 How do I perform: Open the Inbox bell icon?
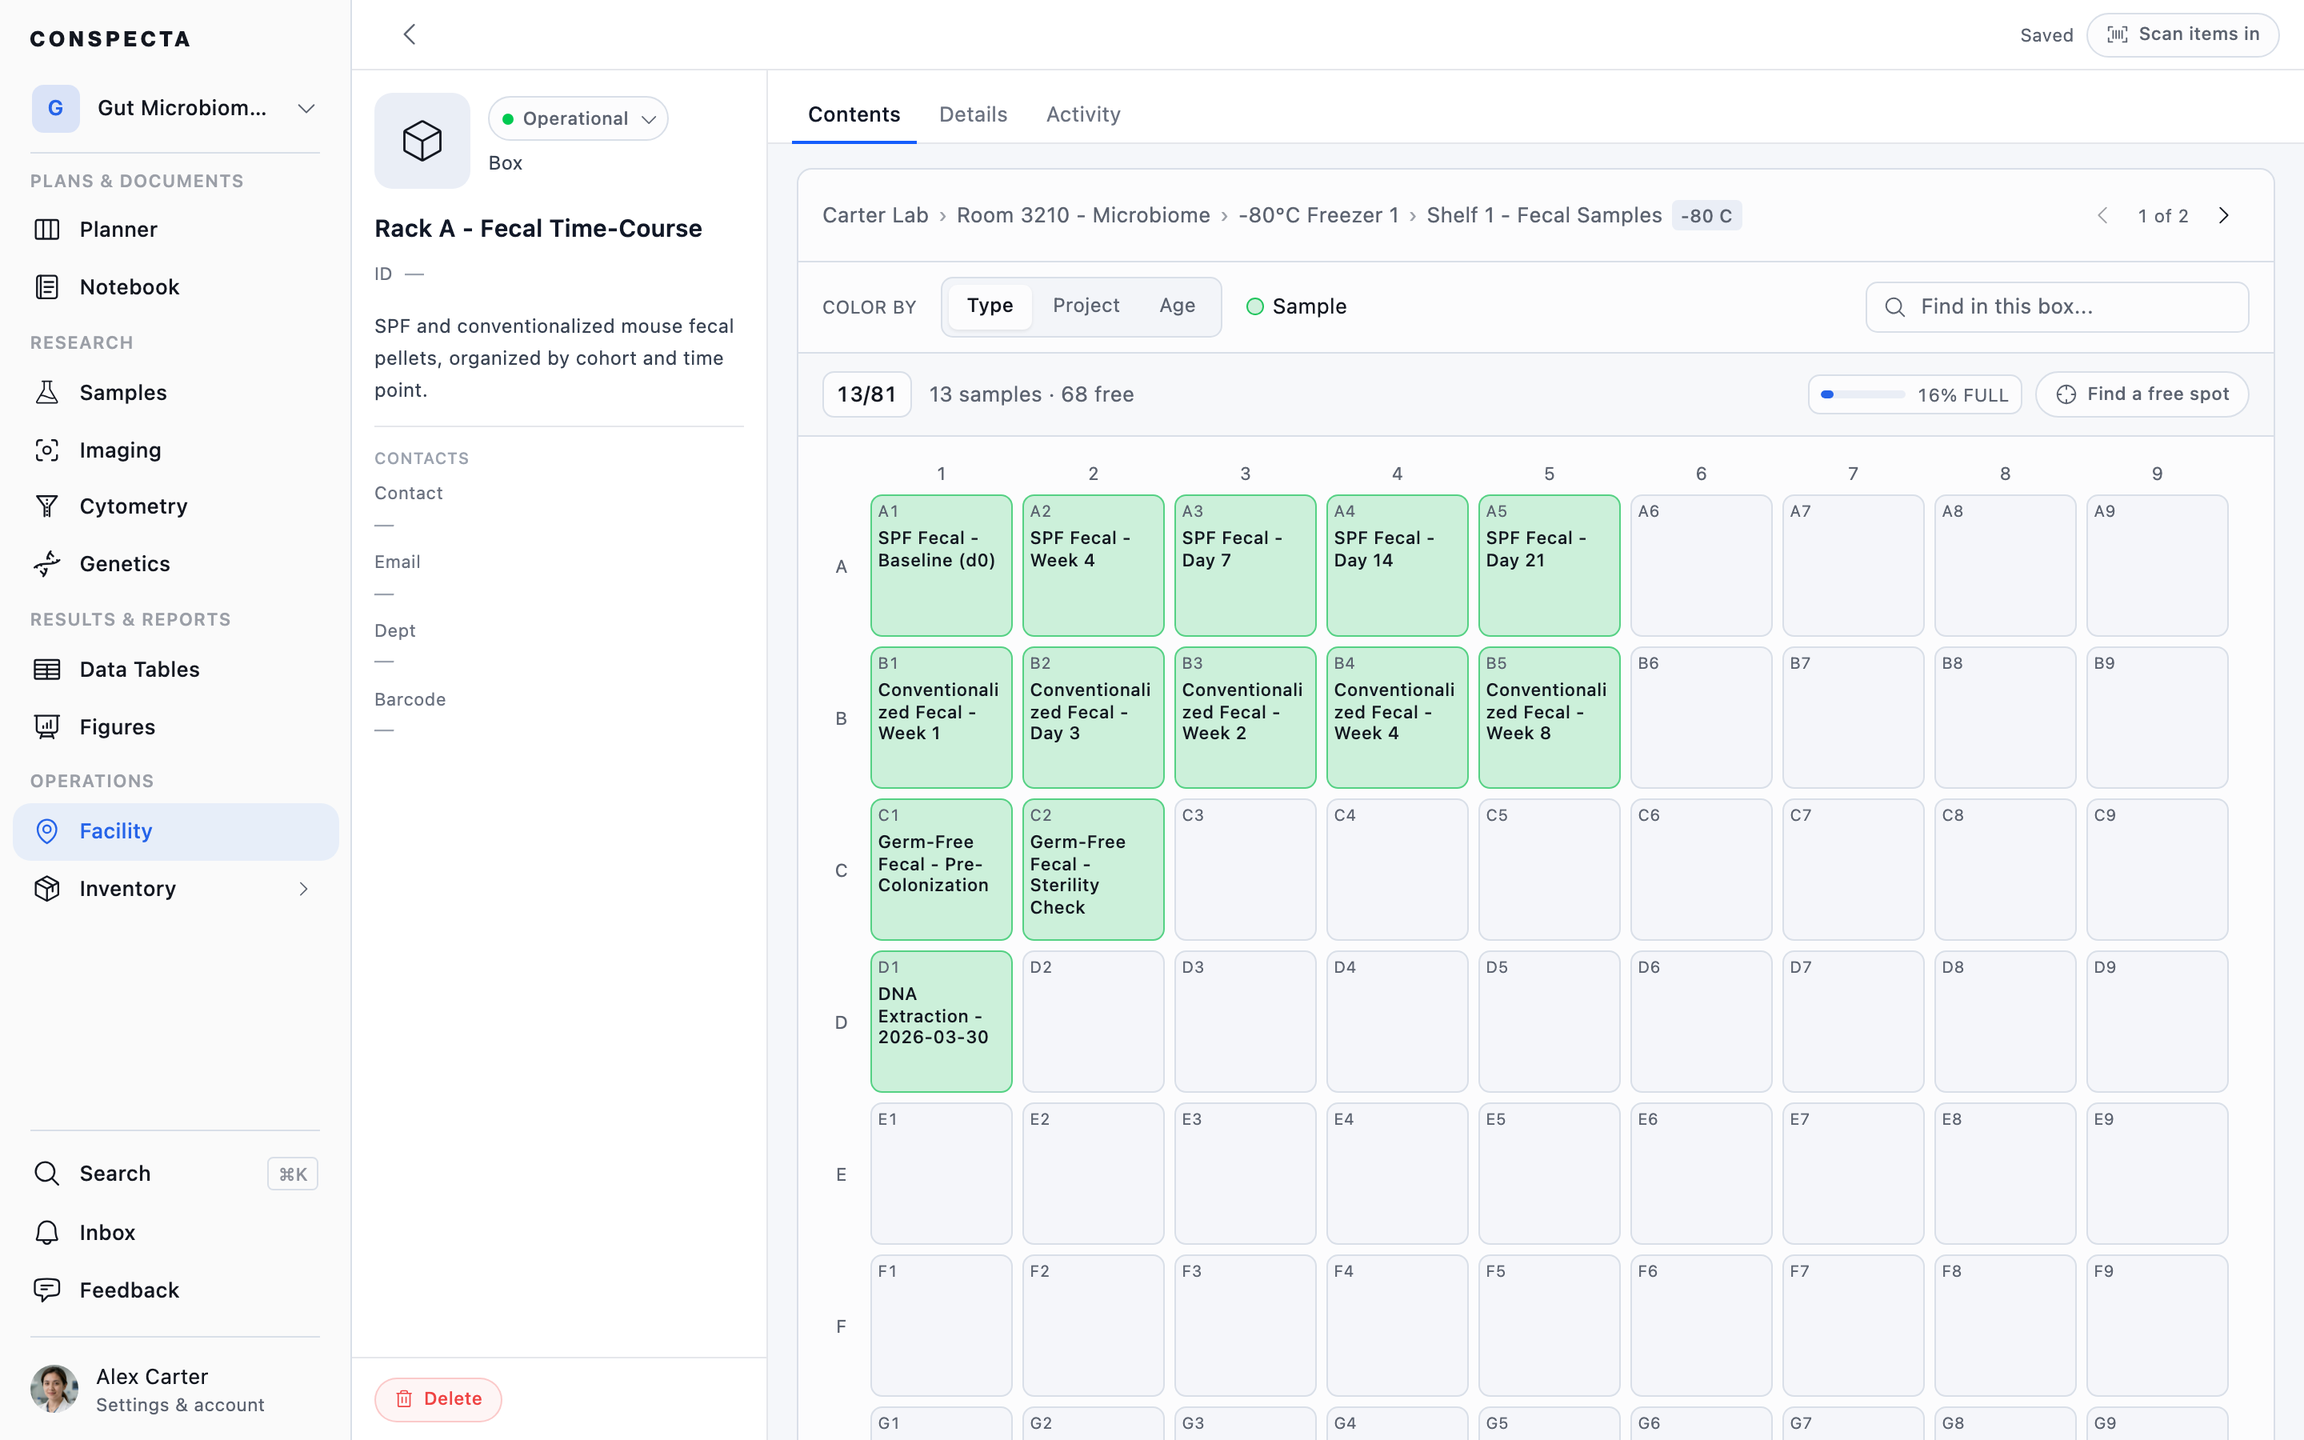47,1232
